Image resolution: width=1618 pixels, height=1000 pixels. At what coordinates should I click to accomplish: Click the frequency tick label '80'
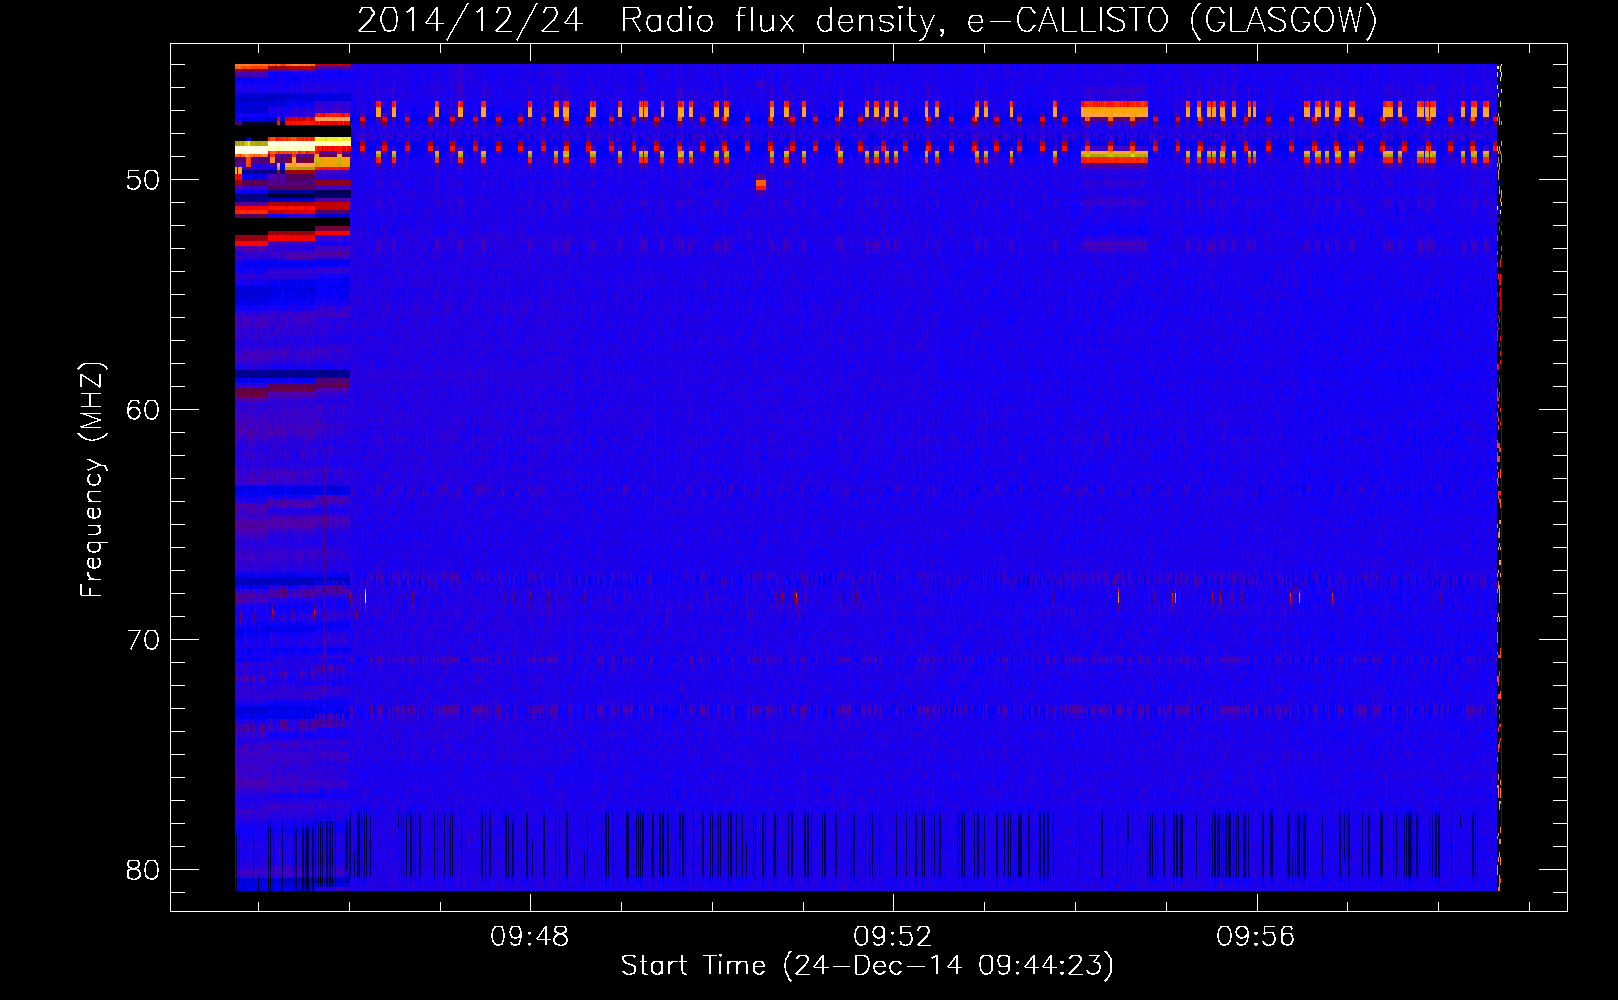[x=143, y=869]
